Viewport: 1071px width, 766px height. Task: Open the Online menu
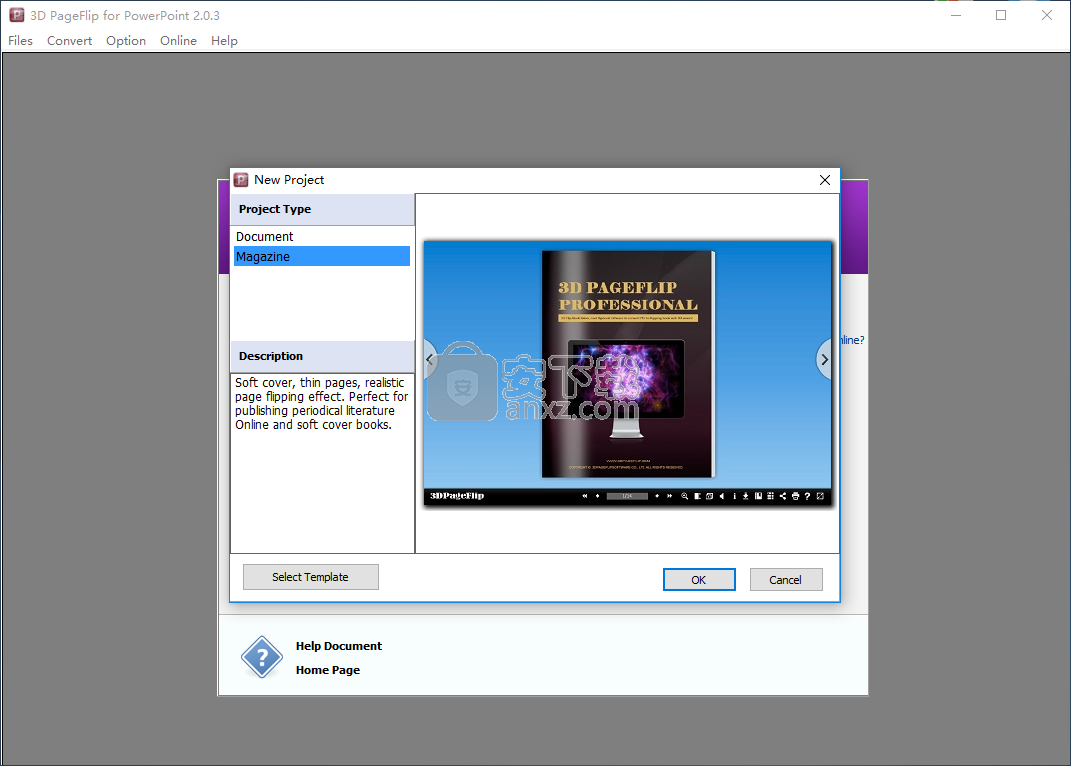click(178, 40)
